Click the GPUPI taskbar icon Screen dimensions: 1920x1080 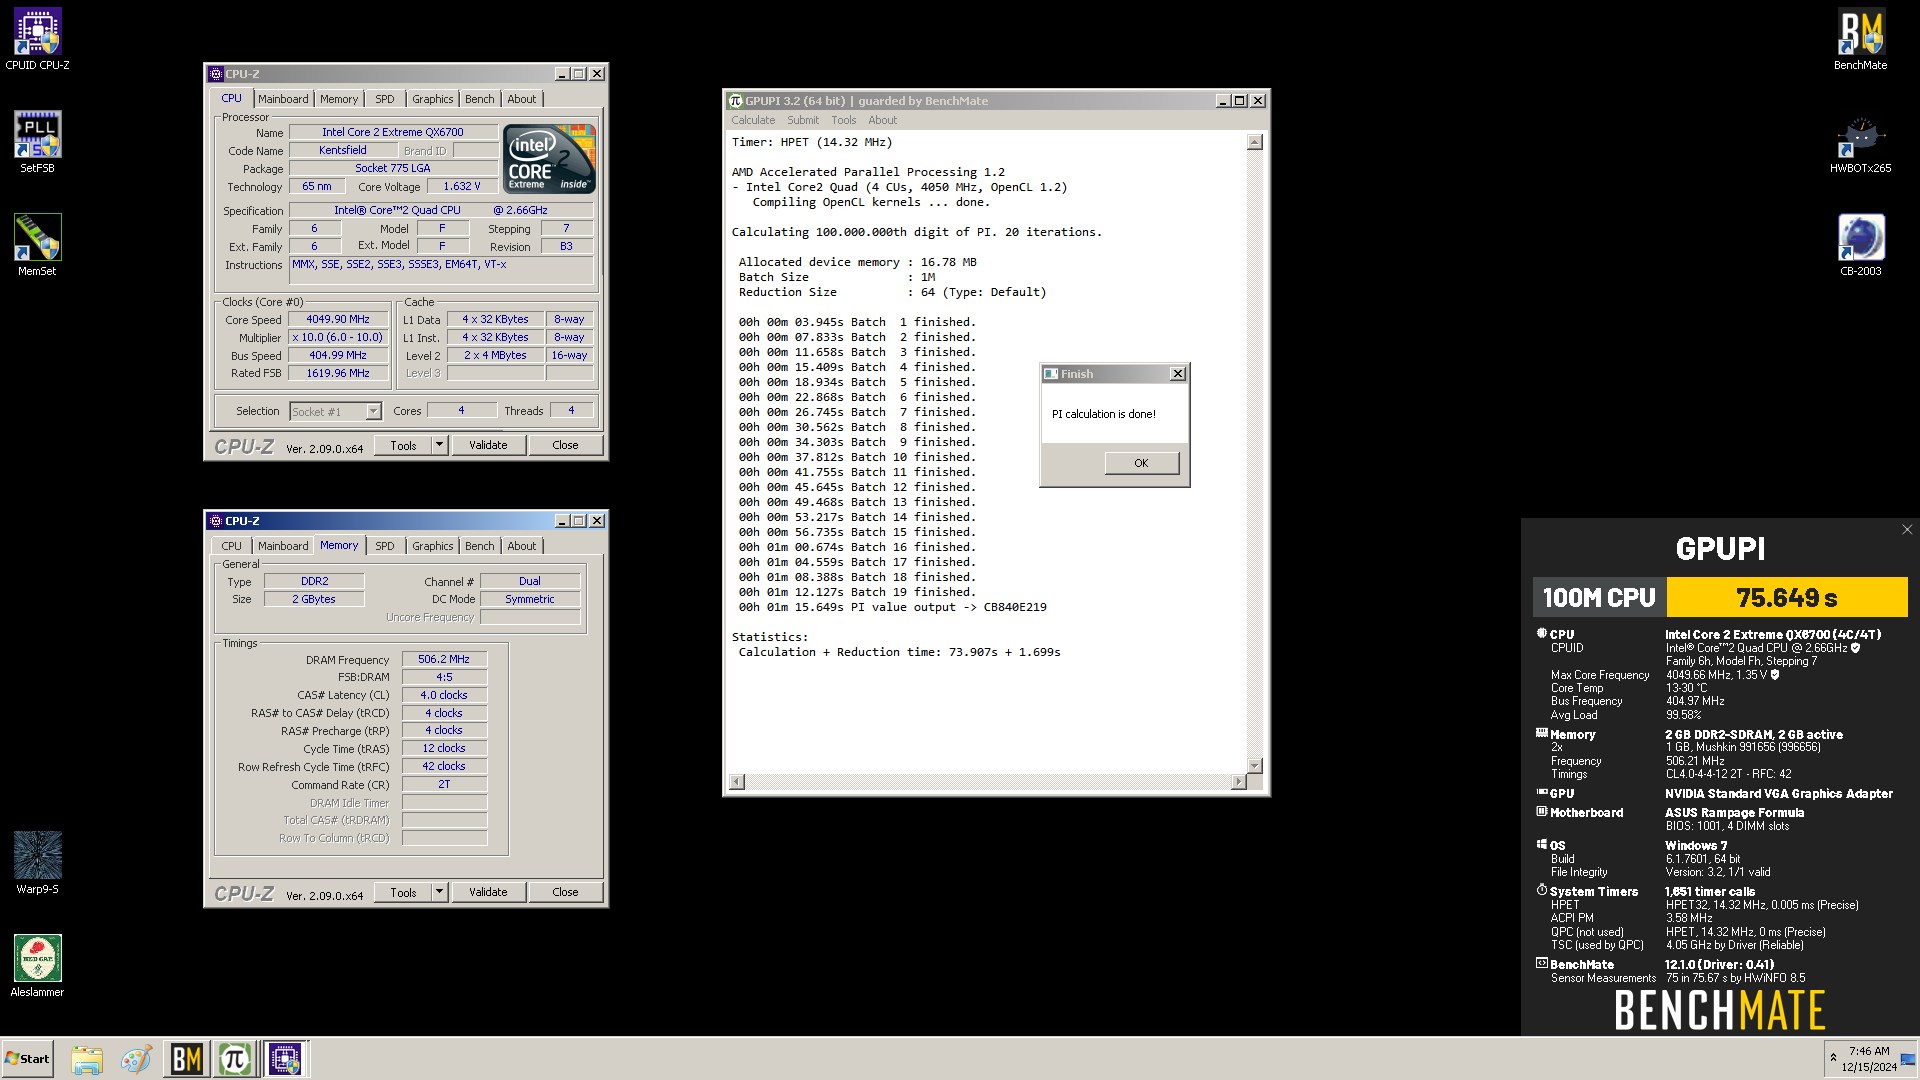(x=235, y=1059)
